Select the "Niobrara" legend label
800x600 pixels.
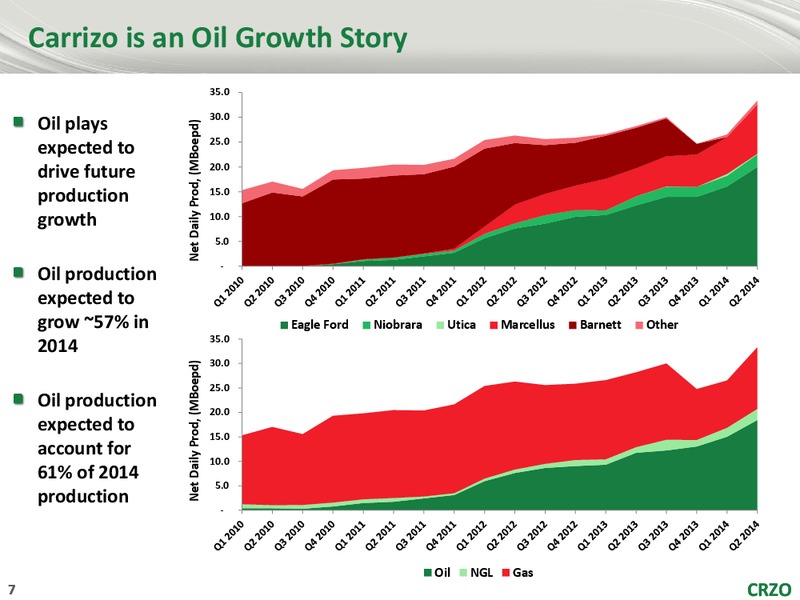tap(398, 325)
